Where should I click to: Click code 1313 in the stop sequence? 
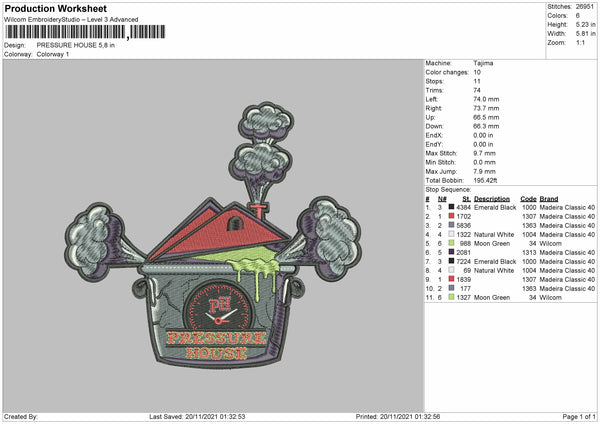[529, 252]
